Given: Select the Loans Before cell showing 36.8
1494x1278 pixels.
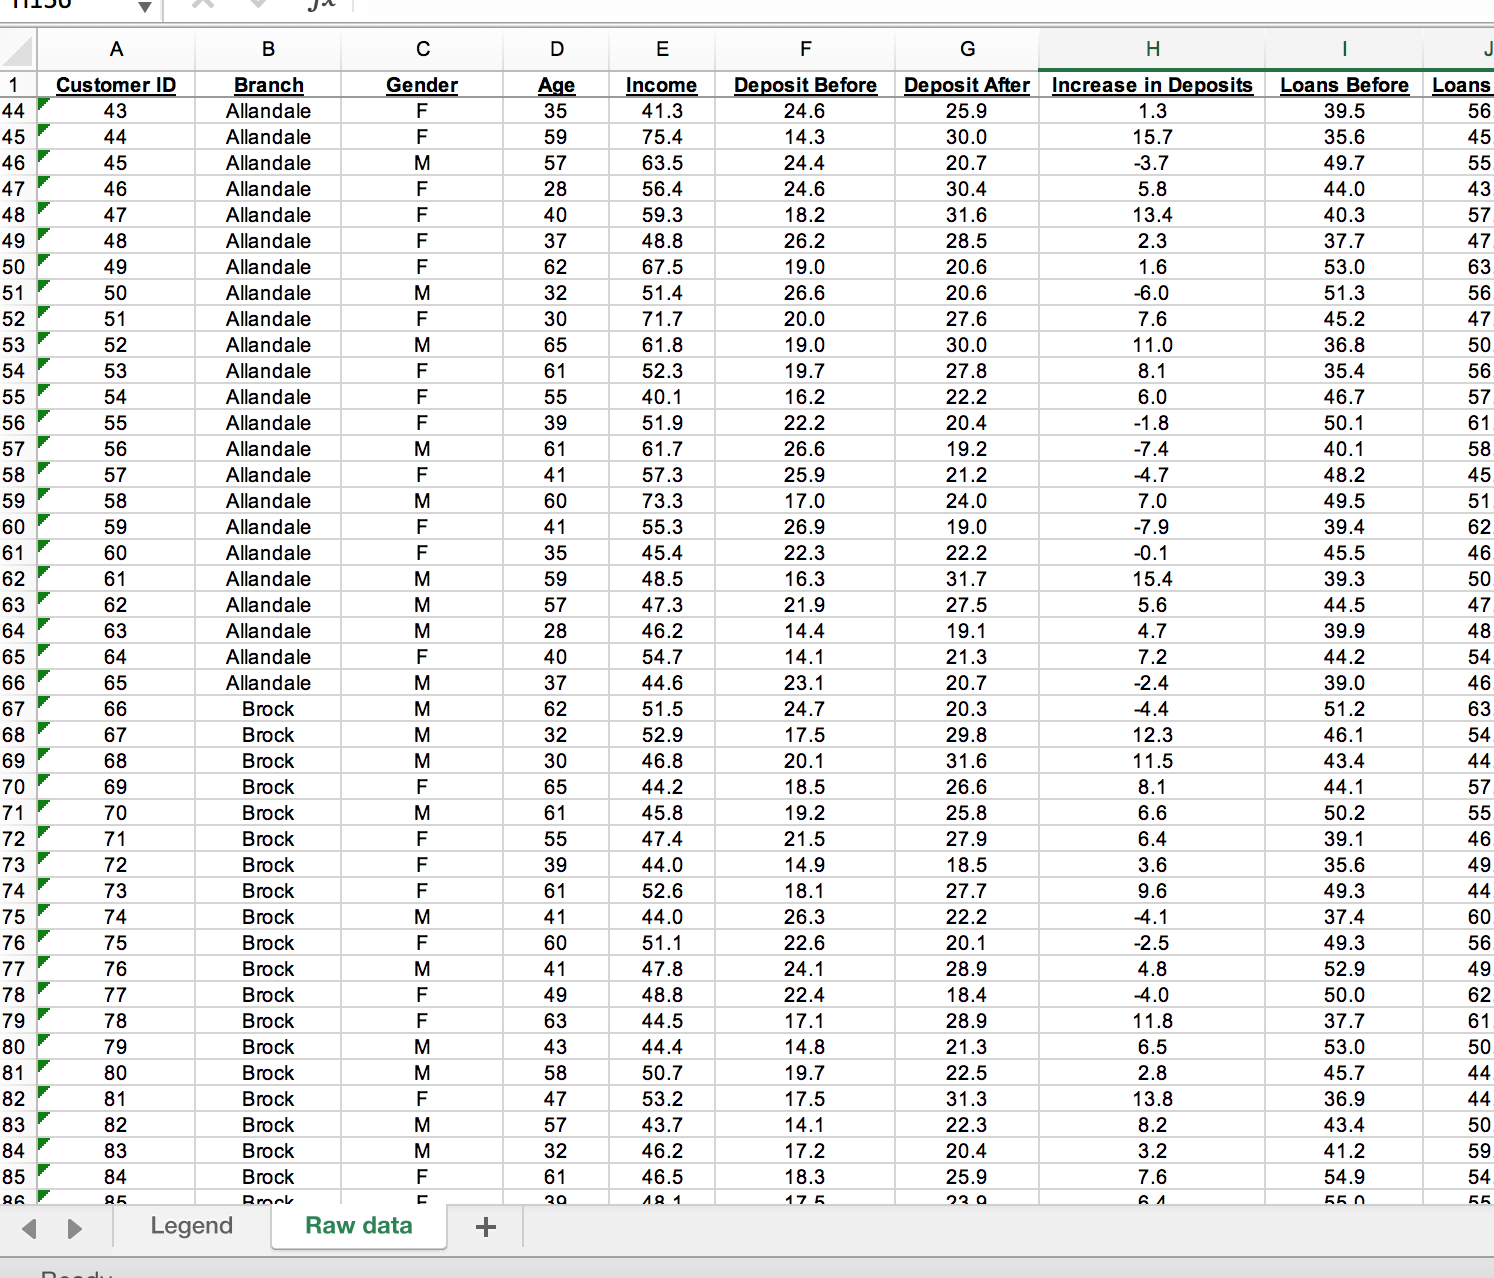Looking at the screenshot, I should [x=1344, y=345].
